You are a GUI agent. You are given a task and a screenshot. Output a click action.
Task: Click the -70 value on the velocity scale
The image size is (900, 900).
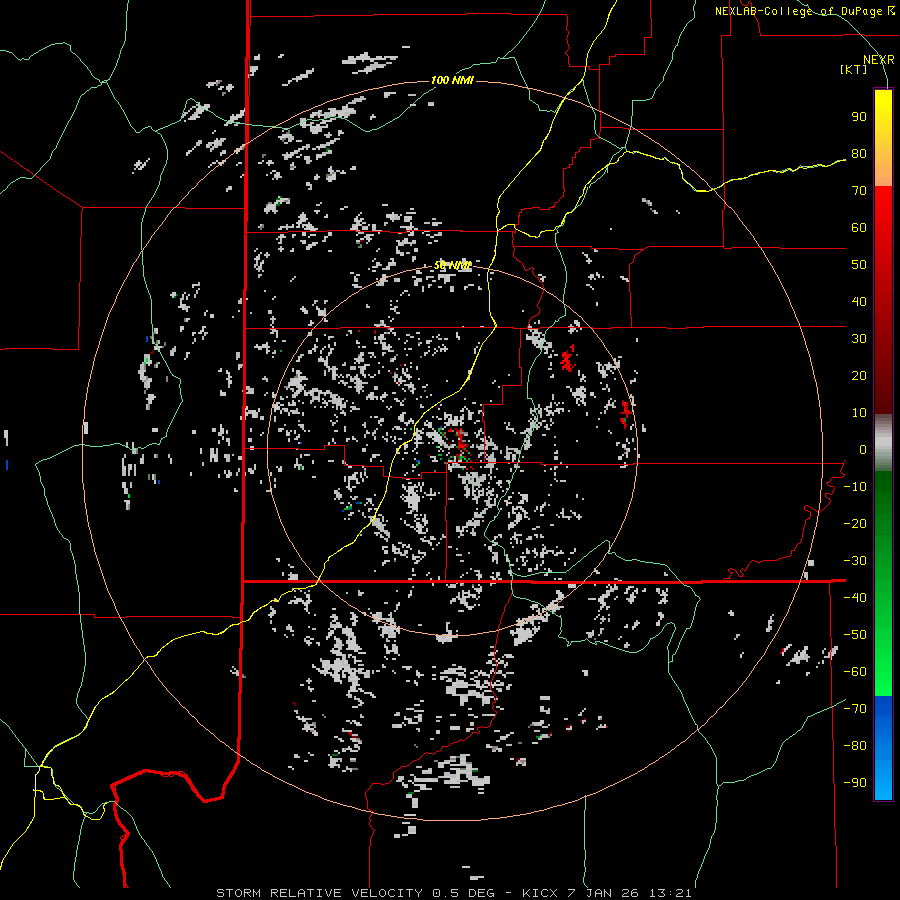(855, 709)
